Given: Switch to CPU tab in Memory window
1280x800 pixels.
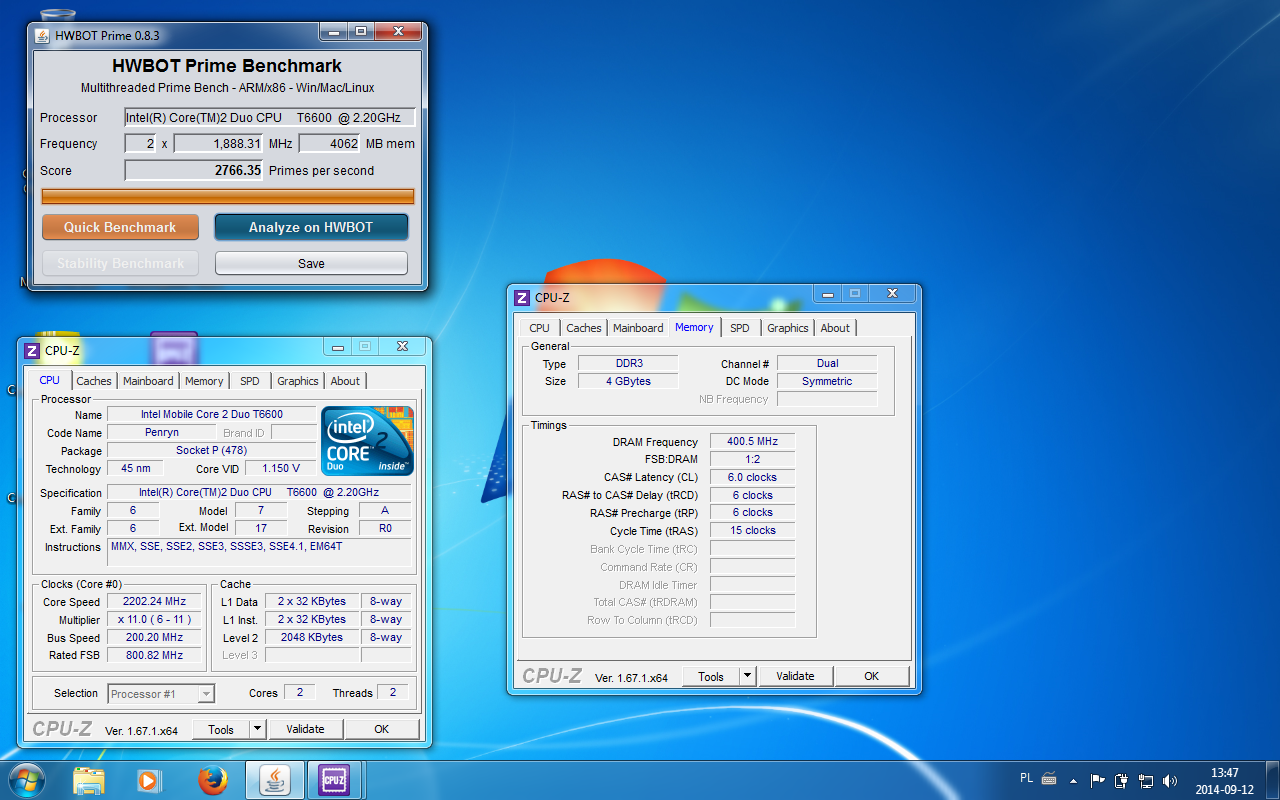Looking at the screenshot, I should 539,328.
